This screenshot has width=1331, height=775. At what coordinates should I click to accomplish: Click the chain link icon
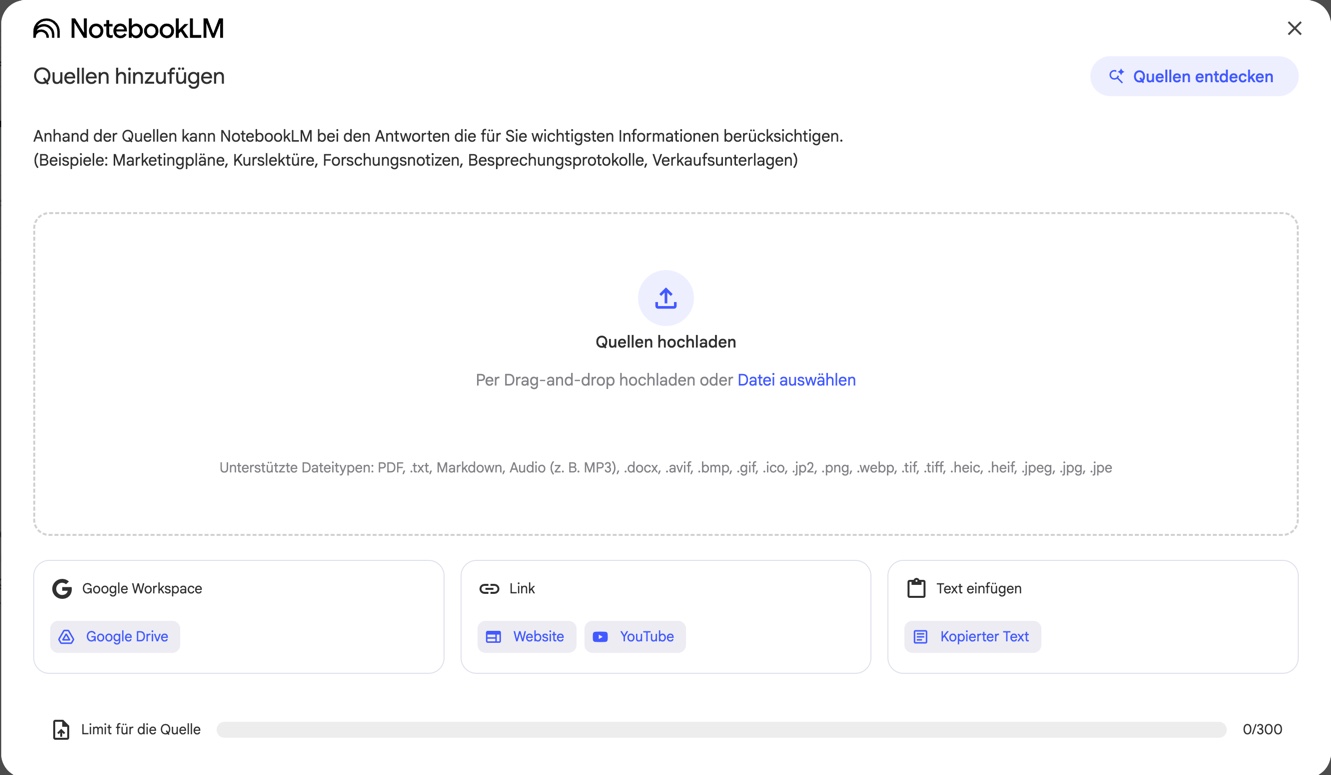[489, 589]
